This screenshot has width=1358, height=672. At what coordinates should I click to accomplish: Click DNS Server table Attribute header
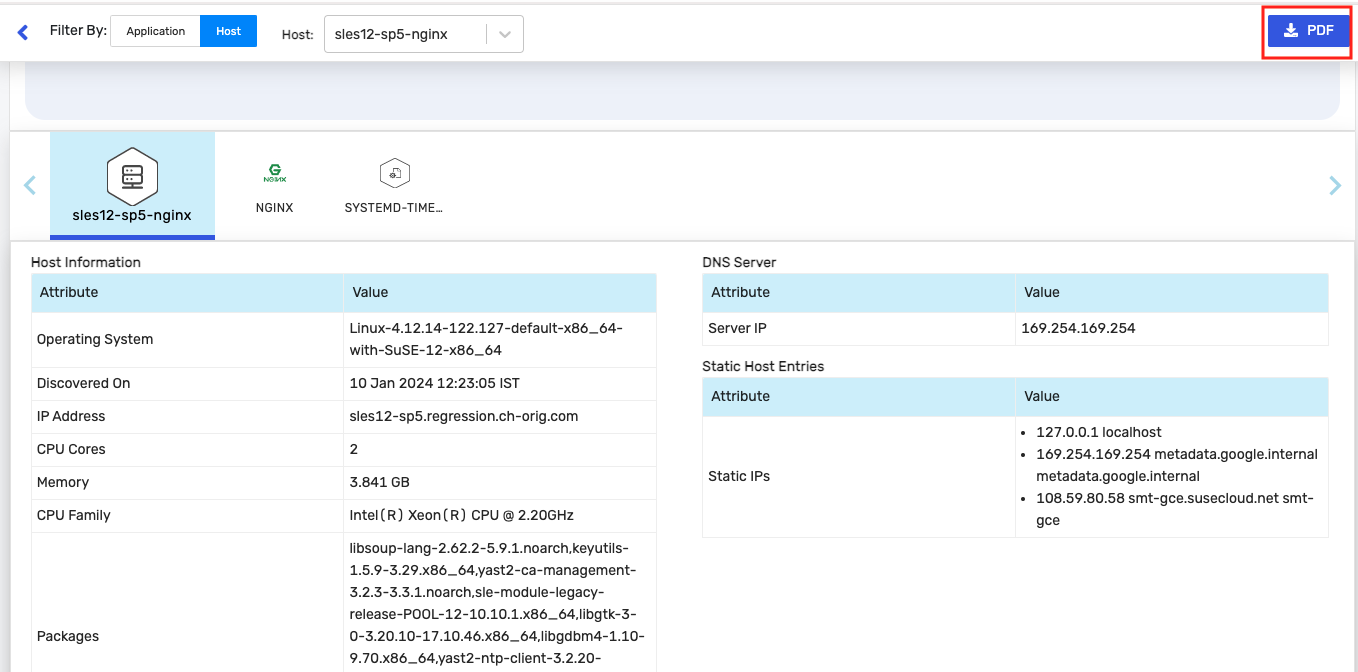(859, 292)
